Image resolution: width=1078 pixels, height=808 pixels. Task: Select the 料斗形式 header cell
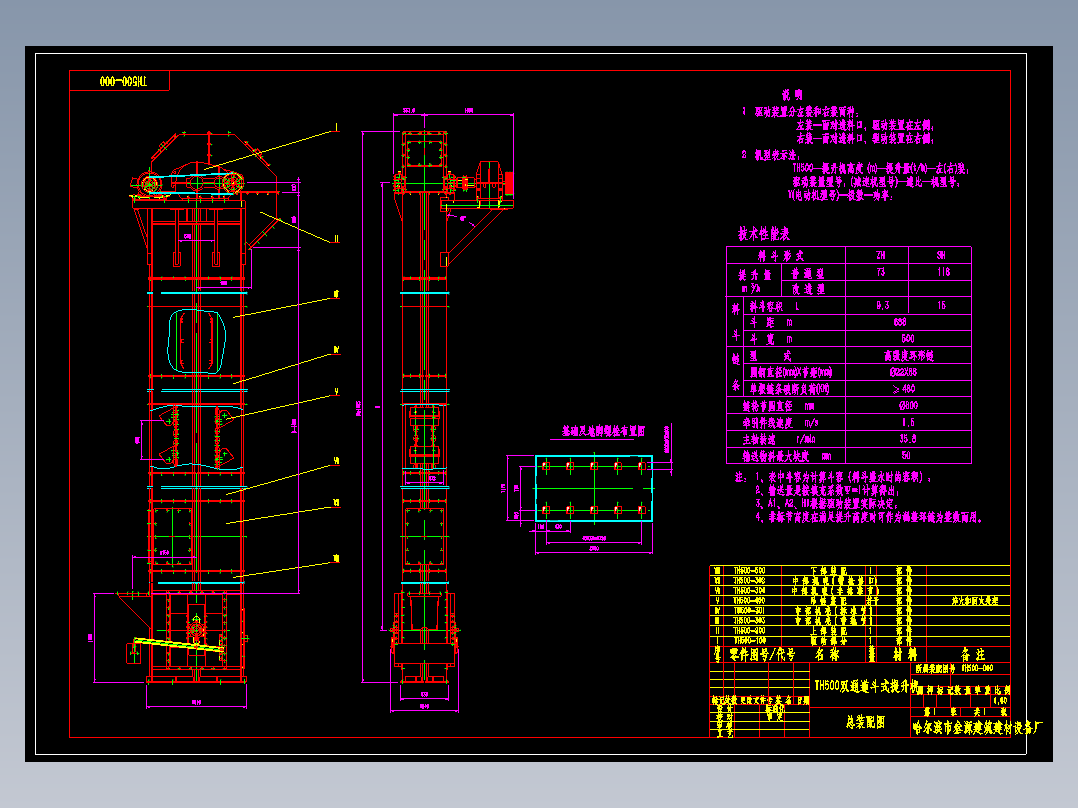[x=785, y=255]
